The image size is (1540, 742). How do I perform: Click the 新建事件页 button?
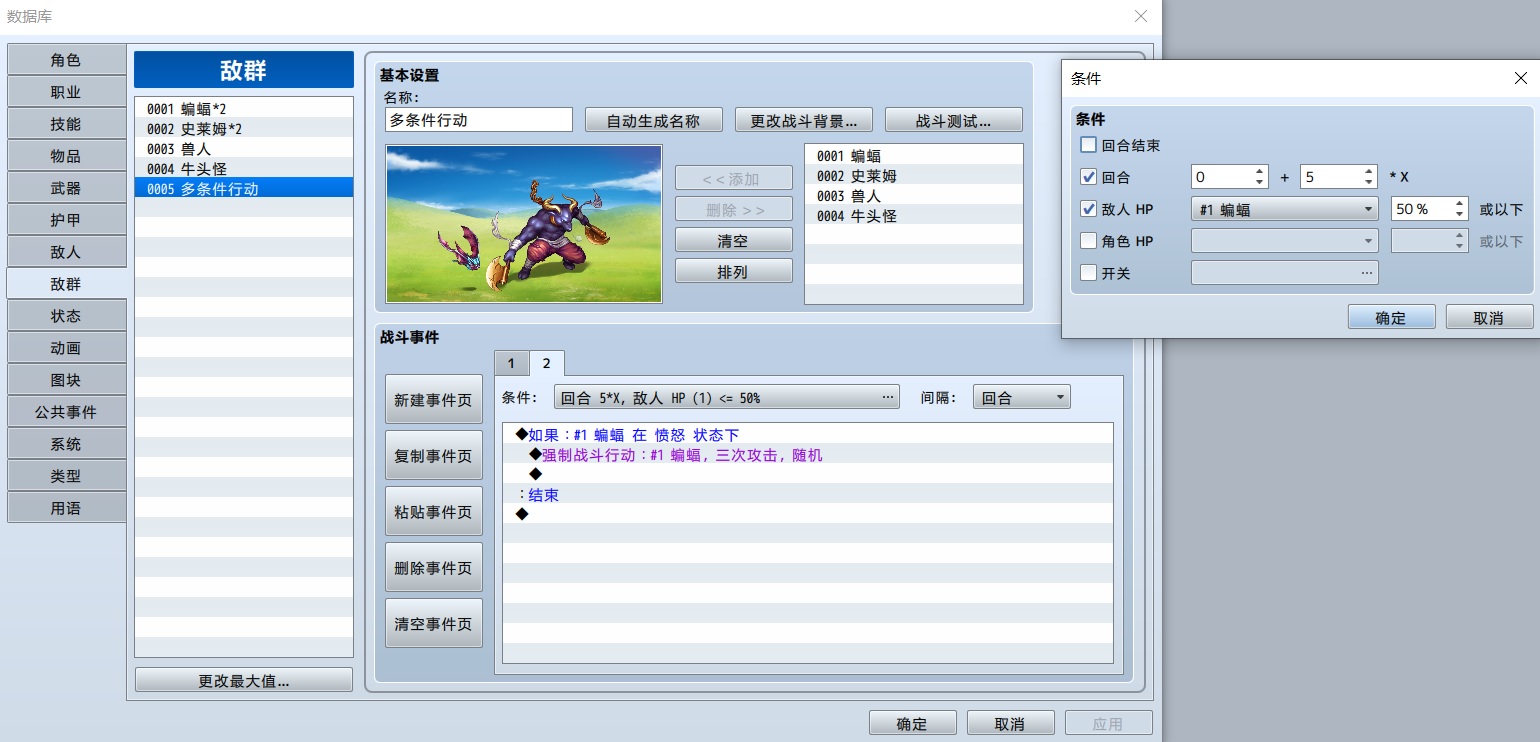coord(434,400)
